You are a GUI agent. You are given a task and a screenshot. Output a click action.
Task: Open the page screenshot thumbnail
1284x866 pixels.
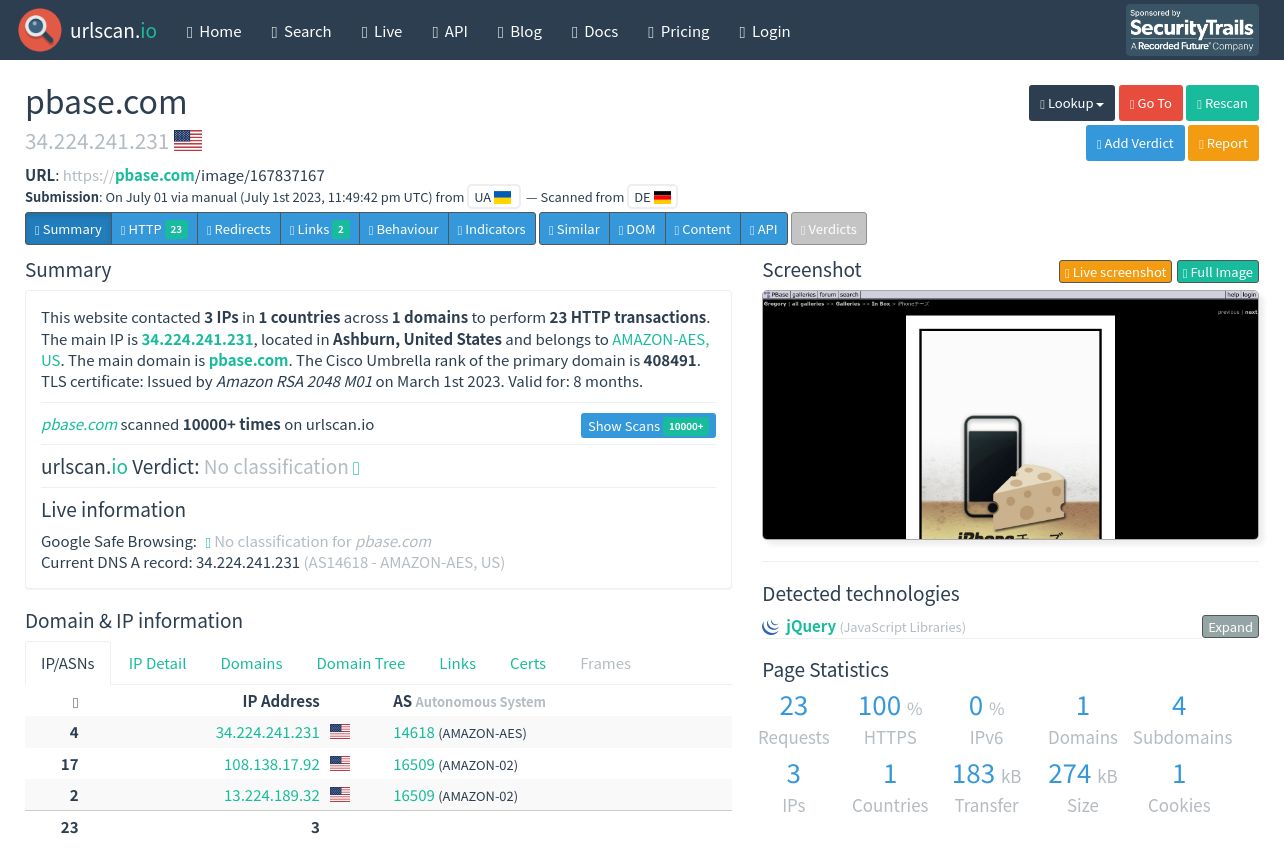(x=1010, y=415)
